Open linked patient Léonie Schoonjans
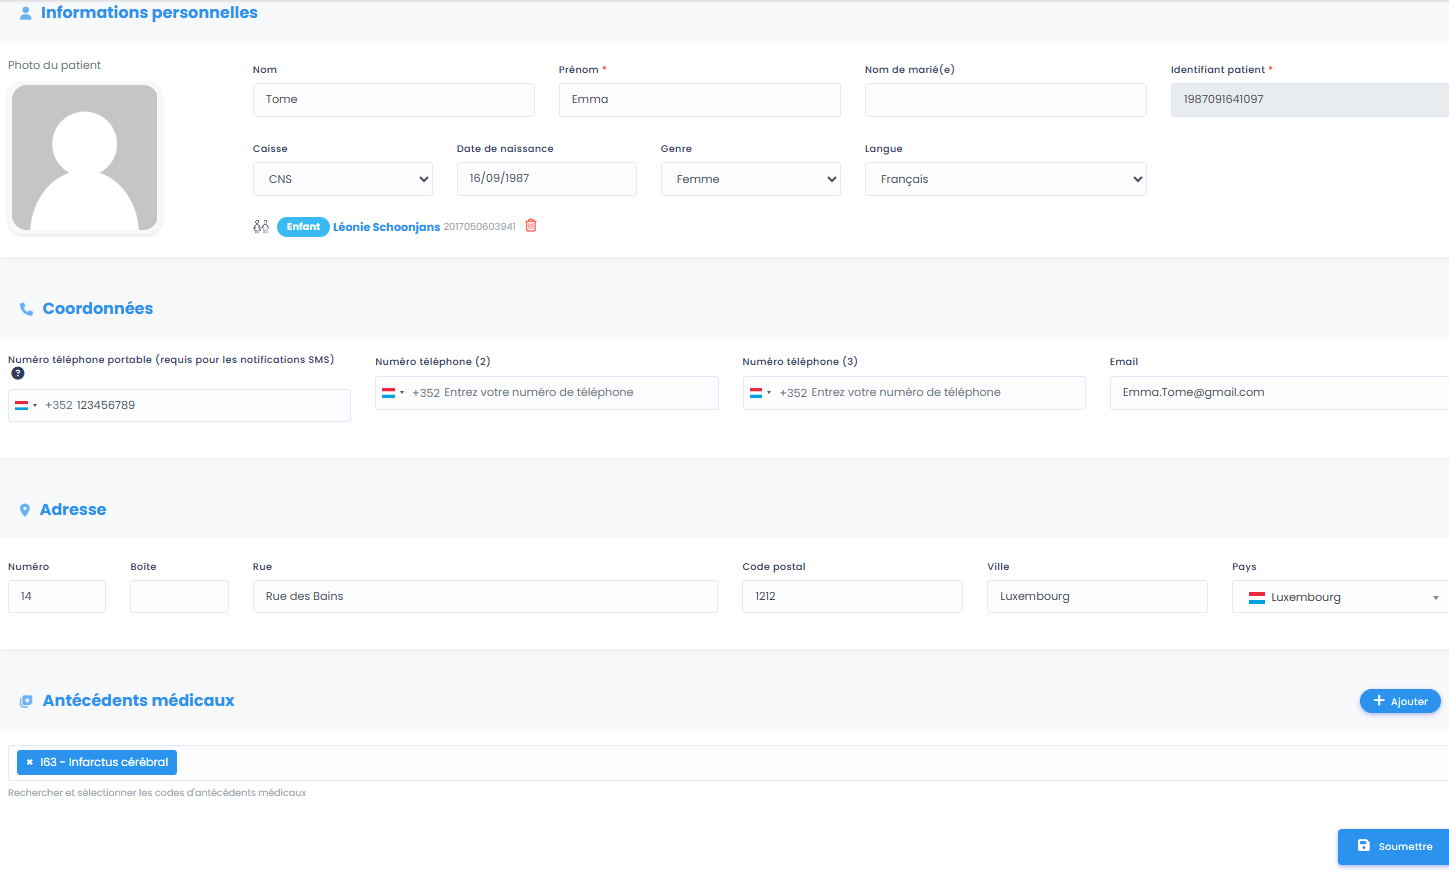Image resolution: width=1449 pixels, height=874 pixels. (386, 227)
